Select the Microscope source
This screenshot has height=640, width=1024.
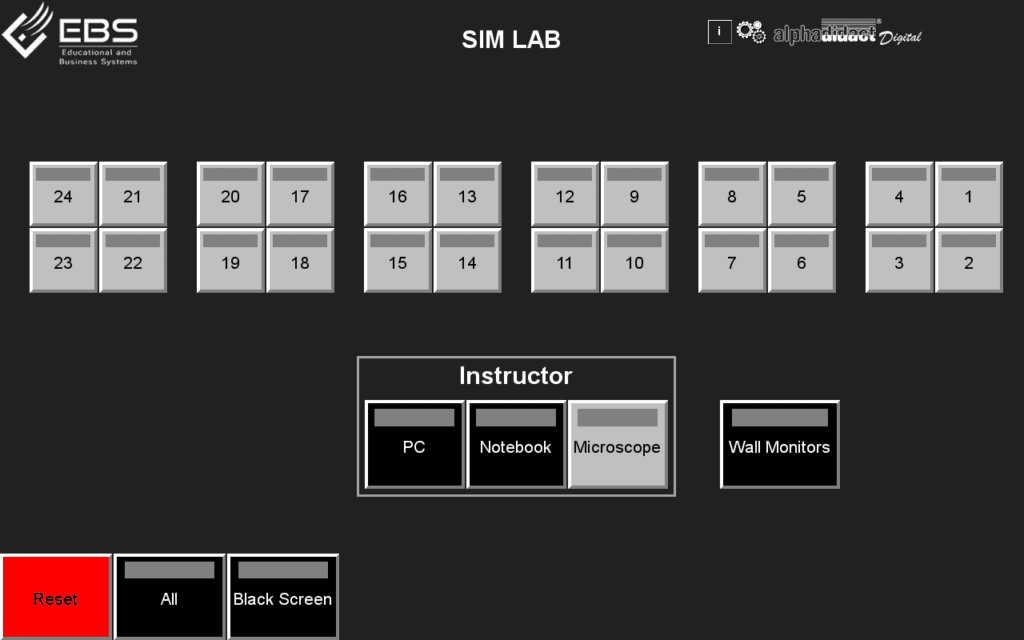coord(618,444)
